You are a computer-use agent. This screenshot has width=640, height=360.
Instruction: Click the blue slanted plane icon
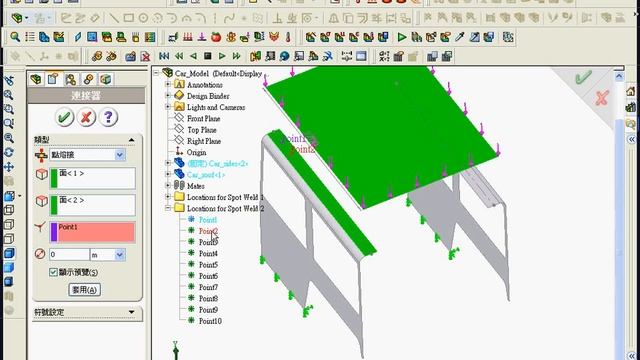point(77,37)
